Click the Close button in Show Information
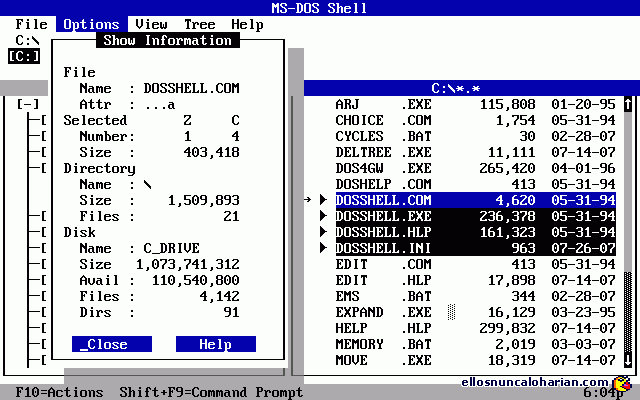Image resolution: width=640 pixels, height=400 pixels. [x=112, y=344]
